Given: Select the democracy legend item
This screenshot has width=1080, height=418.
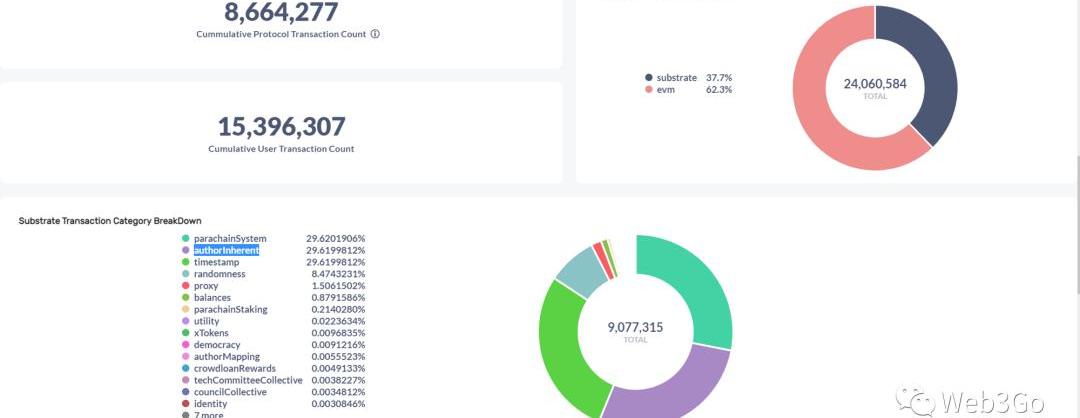Looking at the screenshot, I should (217, 344).
